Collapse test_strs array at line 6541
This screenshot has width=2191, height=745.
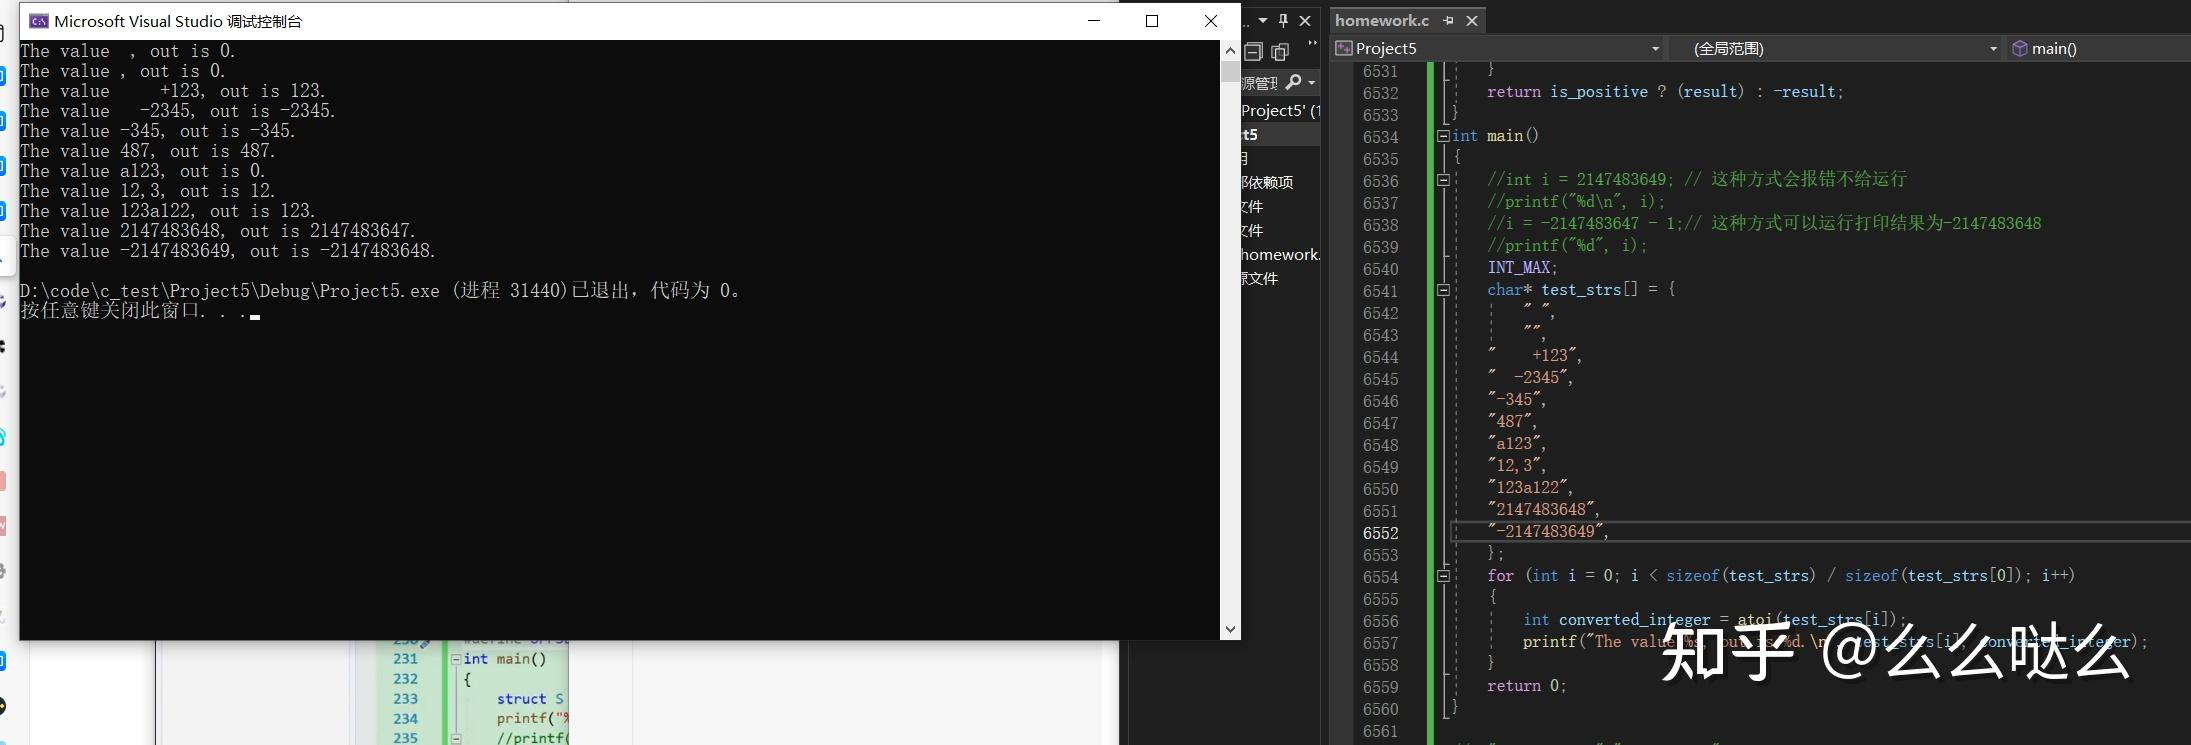point(1443,290)
